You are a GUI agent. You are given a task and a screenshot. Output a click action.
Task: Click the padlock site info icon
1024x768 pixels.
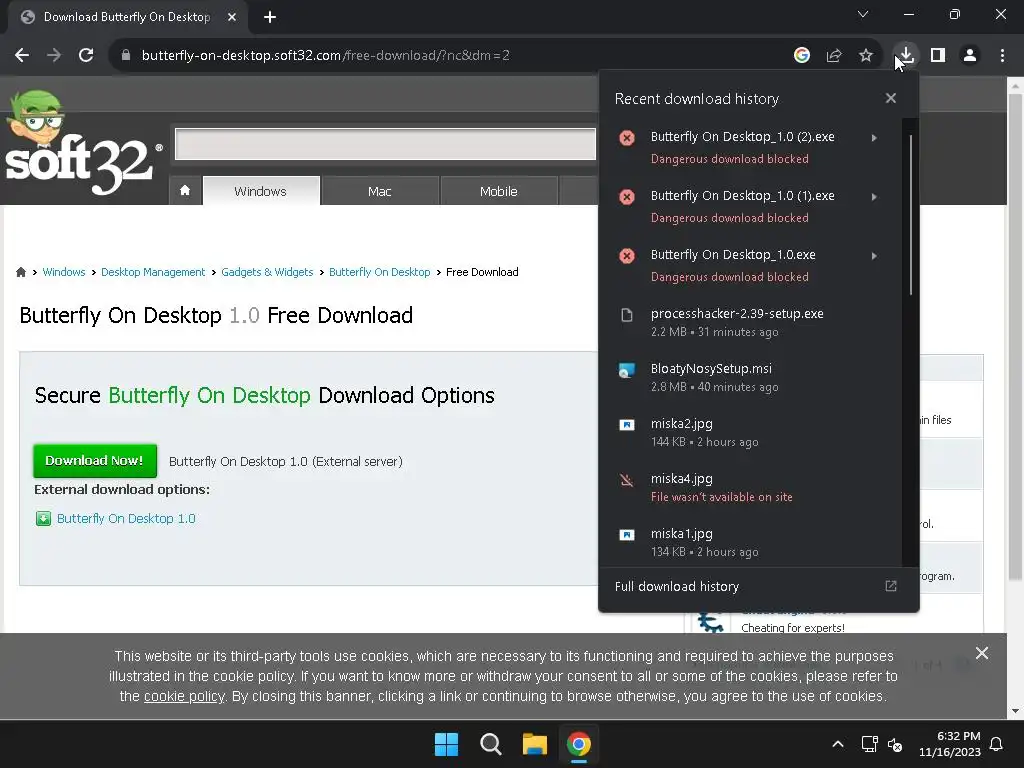click(x=126, y=56)
